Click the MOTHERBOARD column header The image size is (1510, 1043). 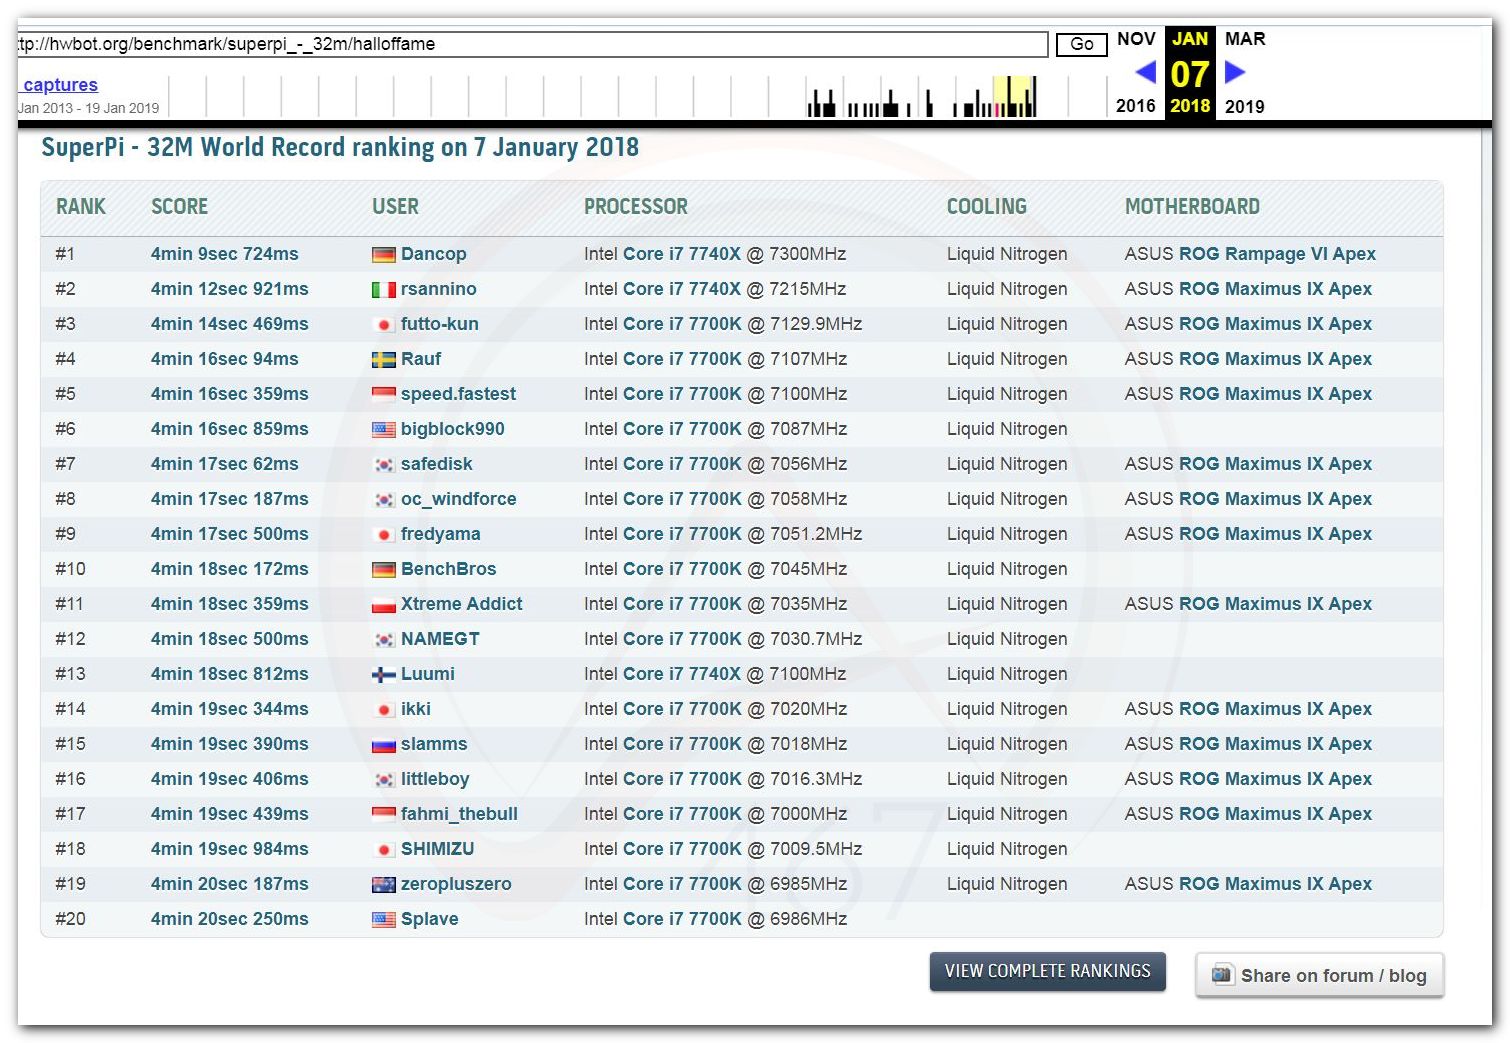(x=1192, y=207)
